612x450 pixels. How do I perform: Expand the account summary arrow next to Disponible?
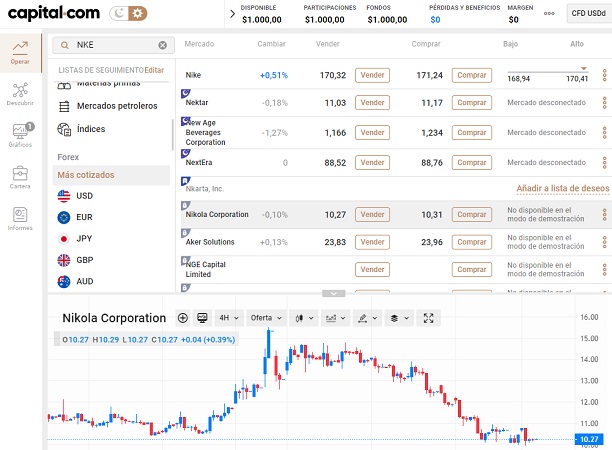click(233, 14)
